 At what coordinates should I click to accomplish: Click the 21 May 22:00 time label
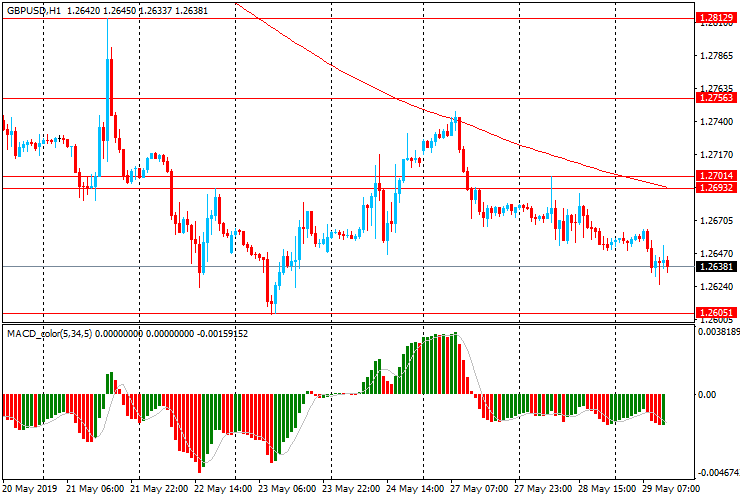click(159, 488)
